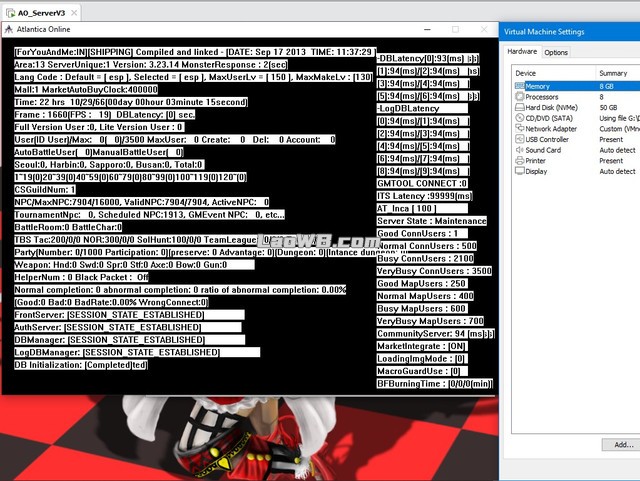640x481 pixels.
Task: Click 'AuthServer: [SESSION_STATE_ESTABLISHED]' line
Action: click(x=127, y=327)
